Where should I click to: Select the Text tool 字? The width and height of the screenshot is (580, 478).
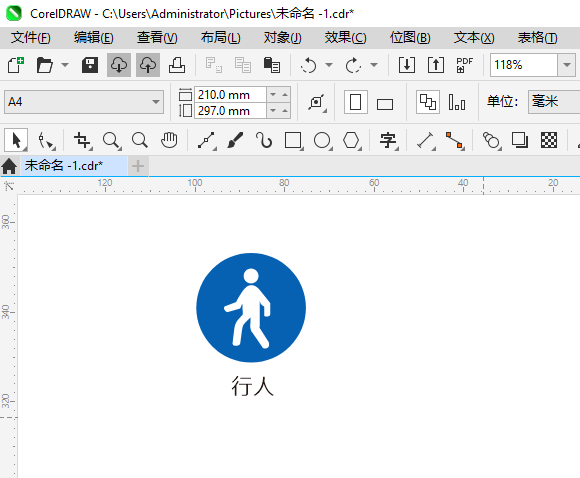pos(388,141)
